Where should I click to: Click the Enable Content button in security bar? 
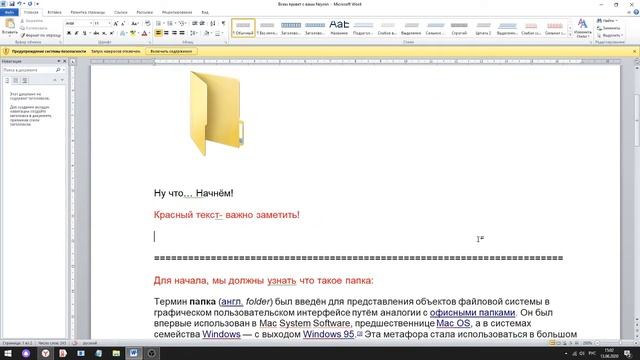[x=171, y=51]
